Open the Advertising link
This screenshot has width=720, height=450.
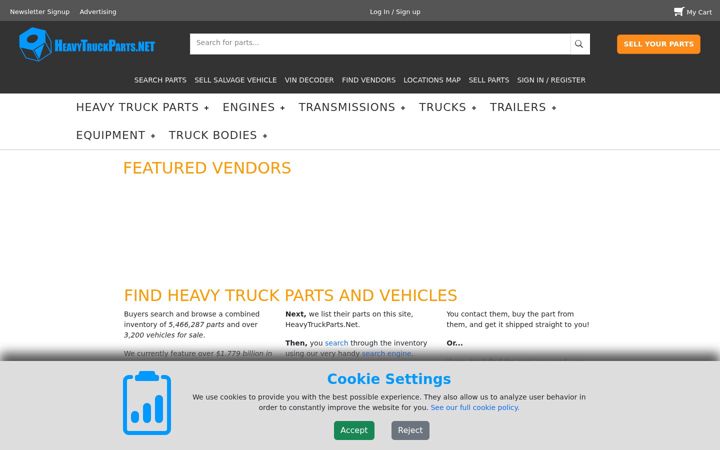pos(98,12)
